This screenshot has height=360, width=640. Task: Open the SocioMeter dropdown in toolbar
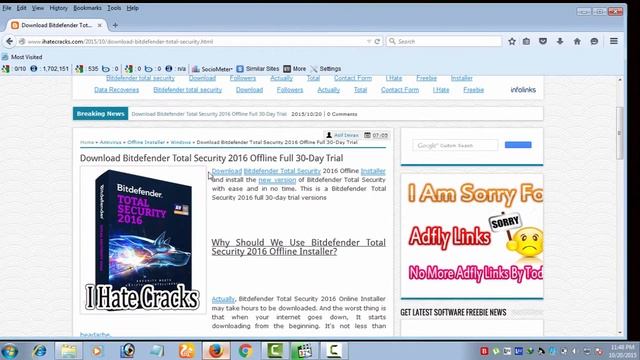pos(212,69)
